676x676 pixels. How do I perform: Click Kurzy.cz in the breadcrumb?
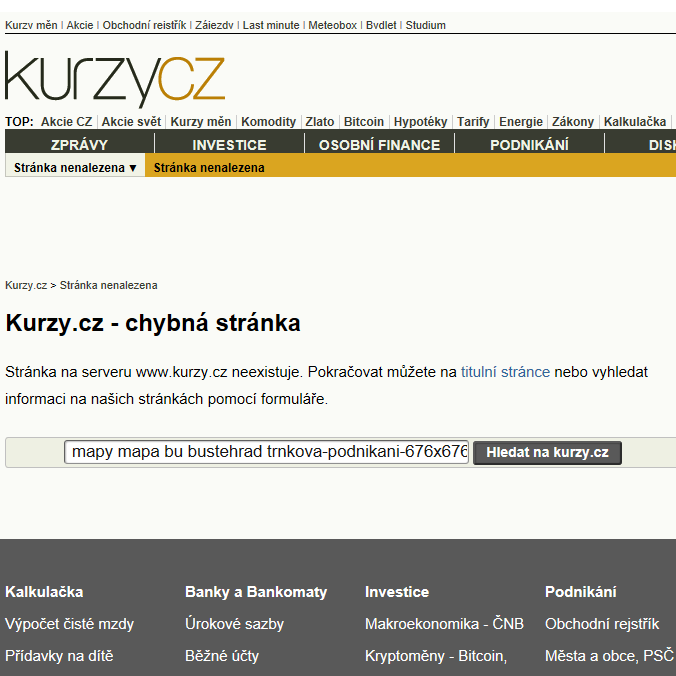coord(26,285)
